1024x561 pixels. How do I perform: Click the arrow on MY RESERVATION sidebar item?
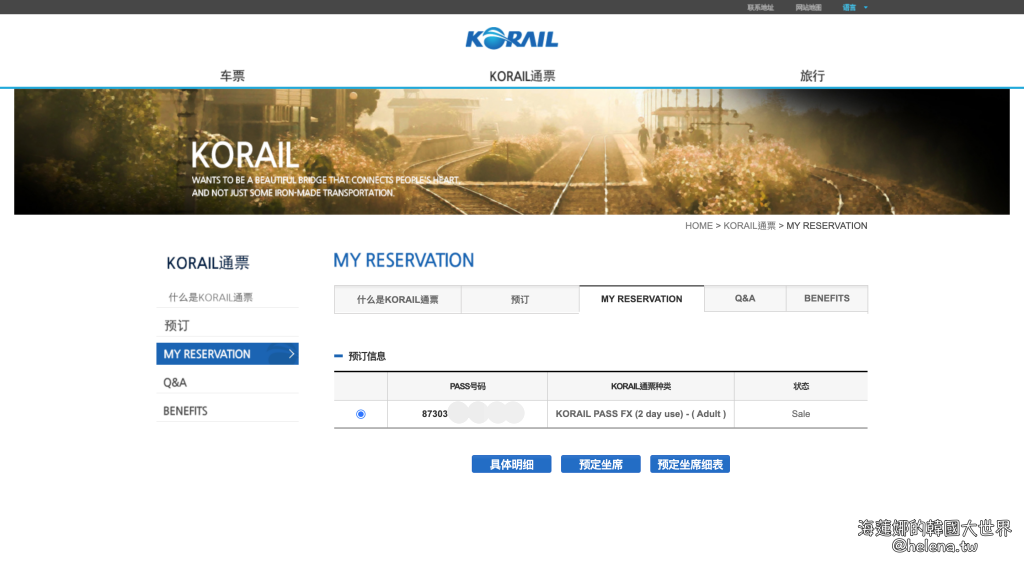coord(291,354)
